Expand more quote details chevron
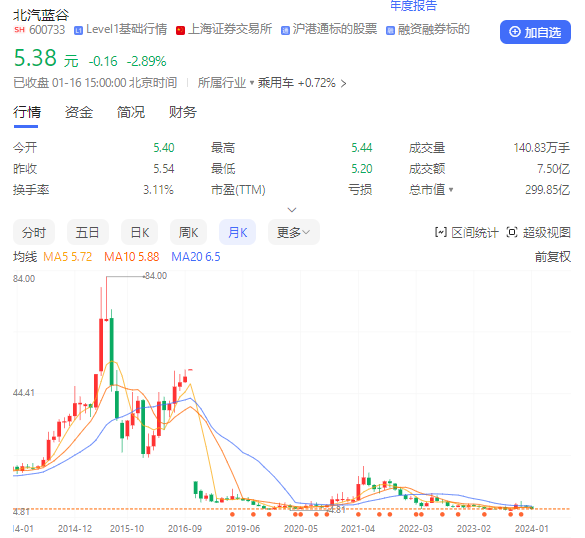 coord(292,210)
